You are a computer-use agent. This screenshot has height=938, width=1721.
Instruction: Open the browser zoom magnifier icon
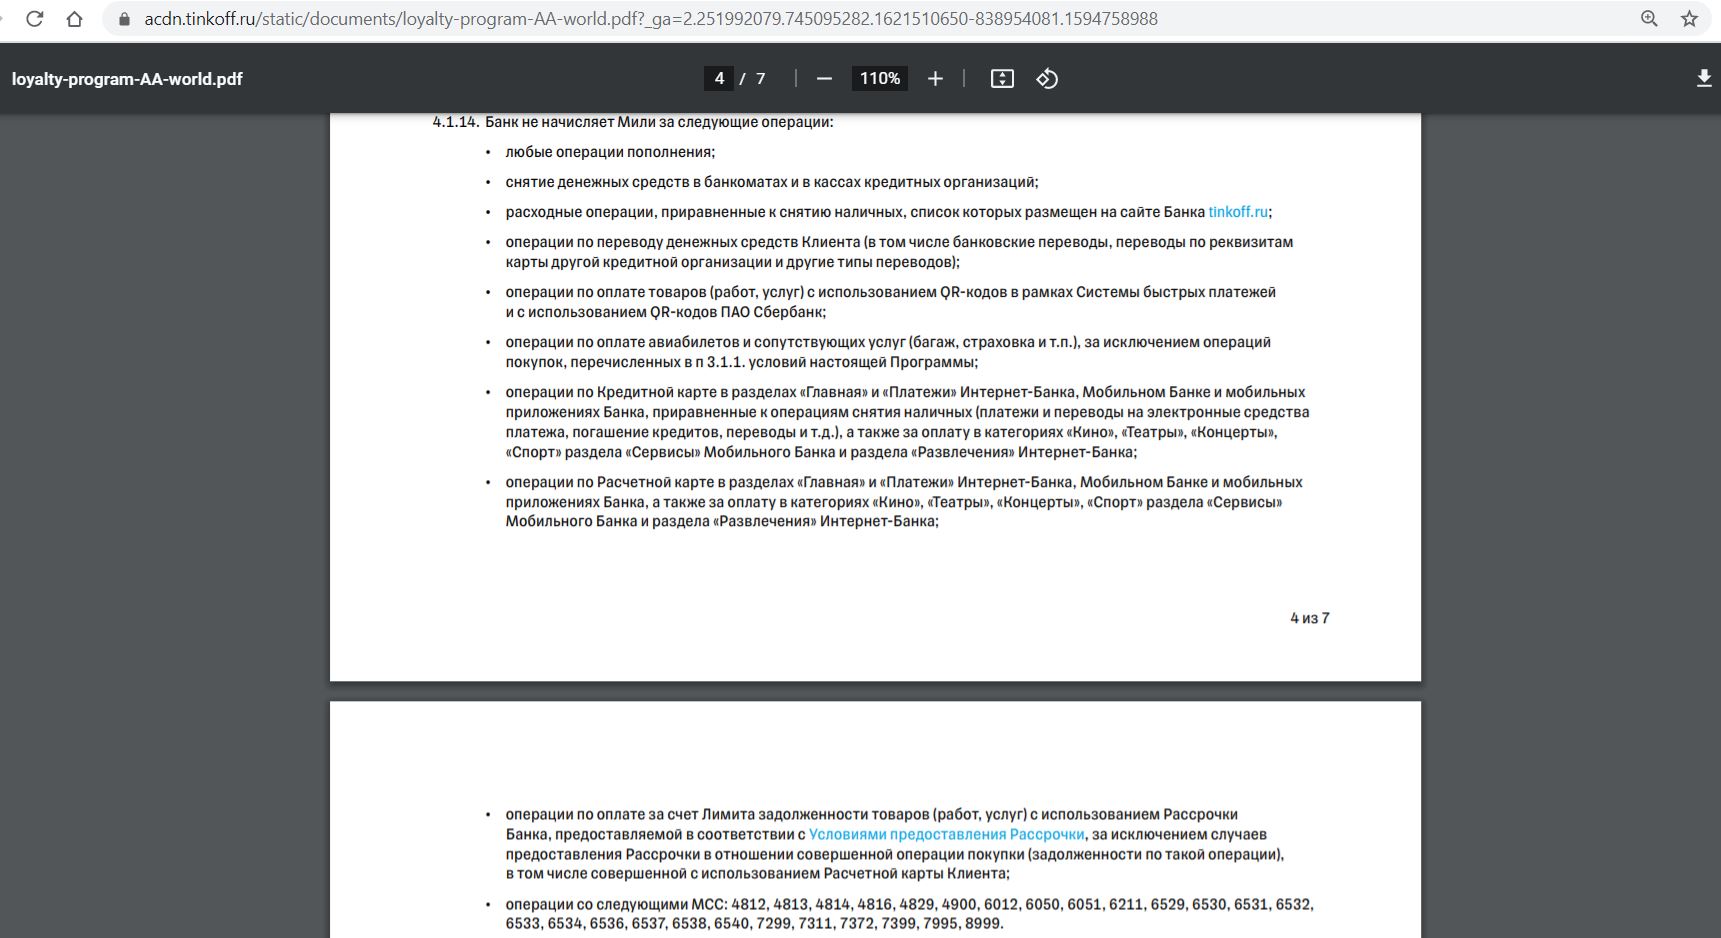click(x=1649, y=19)
